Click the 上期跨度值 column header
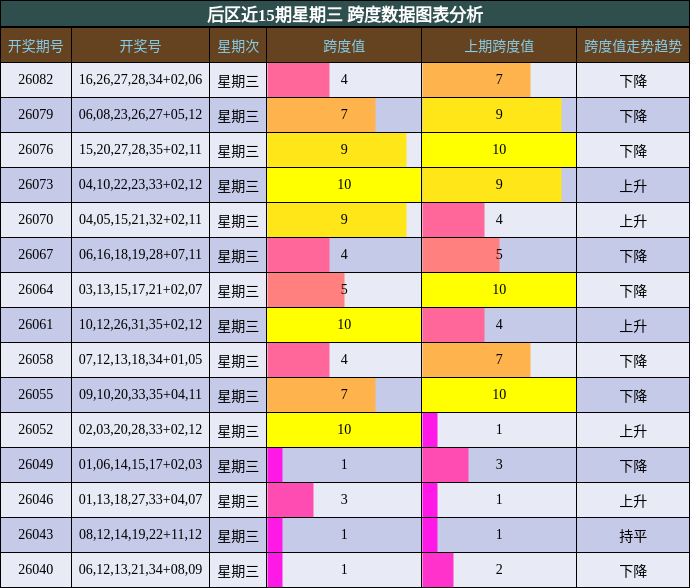Screen dimensions: 690x588 tap(499, 45)
